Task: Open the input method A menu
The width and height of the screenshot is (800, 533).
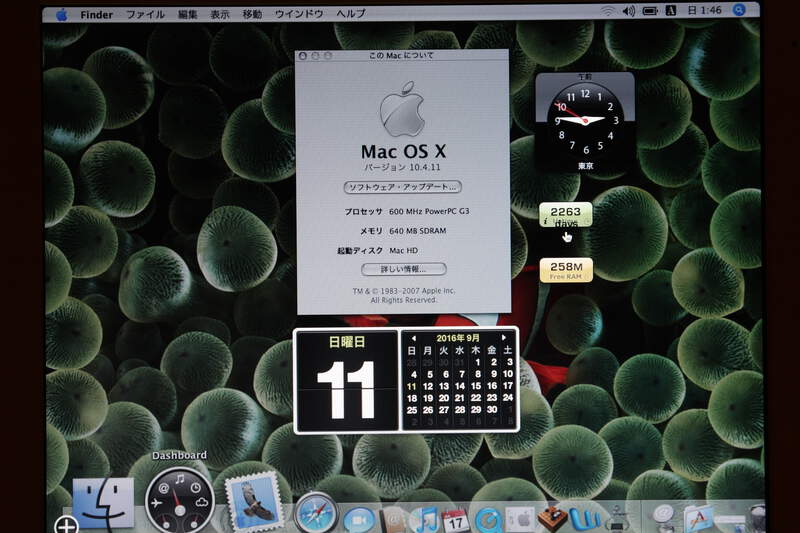Action: [671, 10]
